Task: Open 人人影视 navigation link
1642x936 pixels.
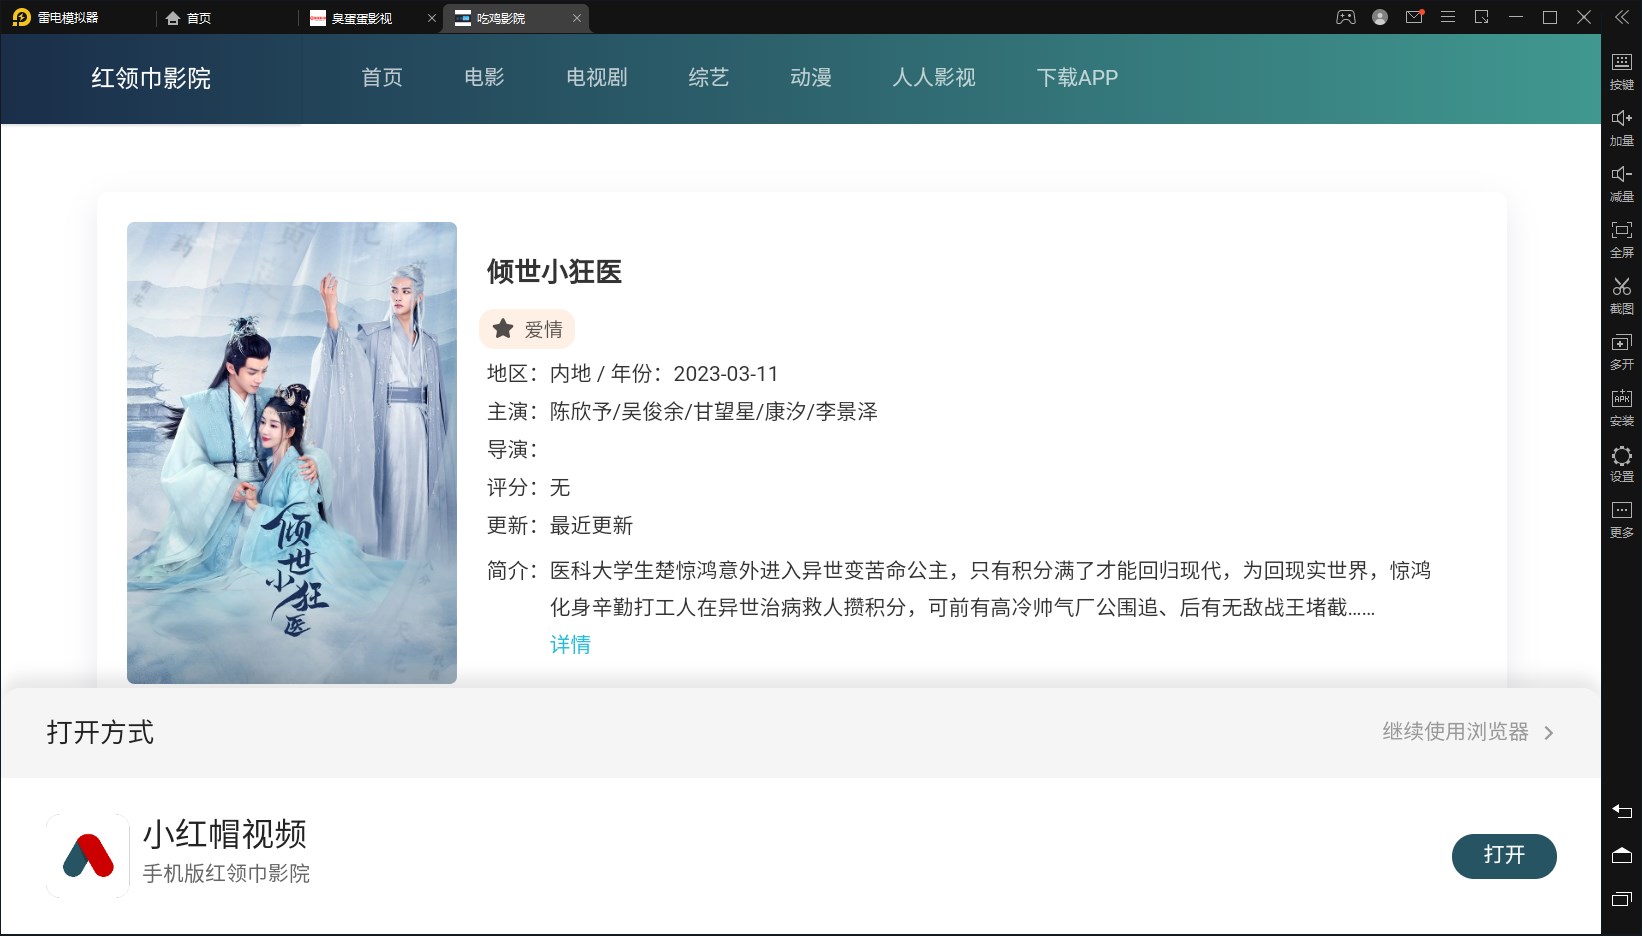Action: (x=934, y=78)
